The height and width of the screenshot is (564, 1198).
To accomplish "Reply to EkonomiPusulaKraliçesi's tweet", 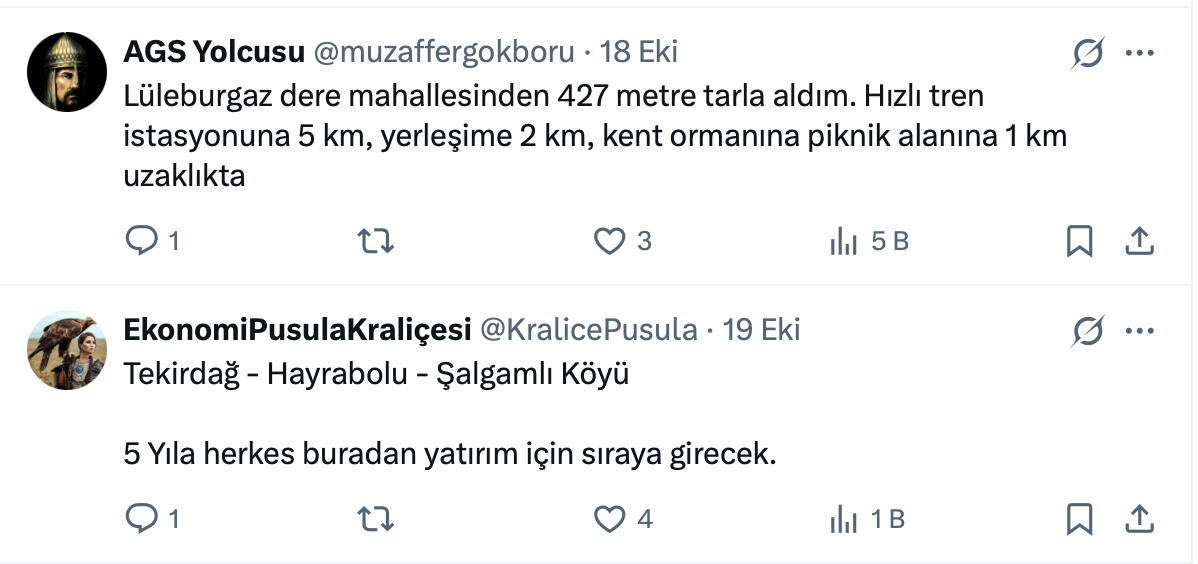I will (x=140, y=519).
